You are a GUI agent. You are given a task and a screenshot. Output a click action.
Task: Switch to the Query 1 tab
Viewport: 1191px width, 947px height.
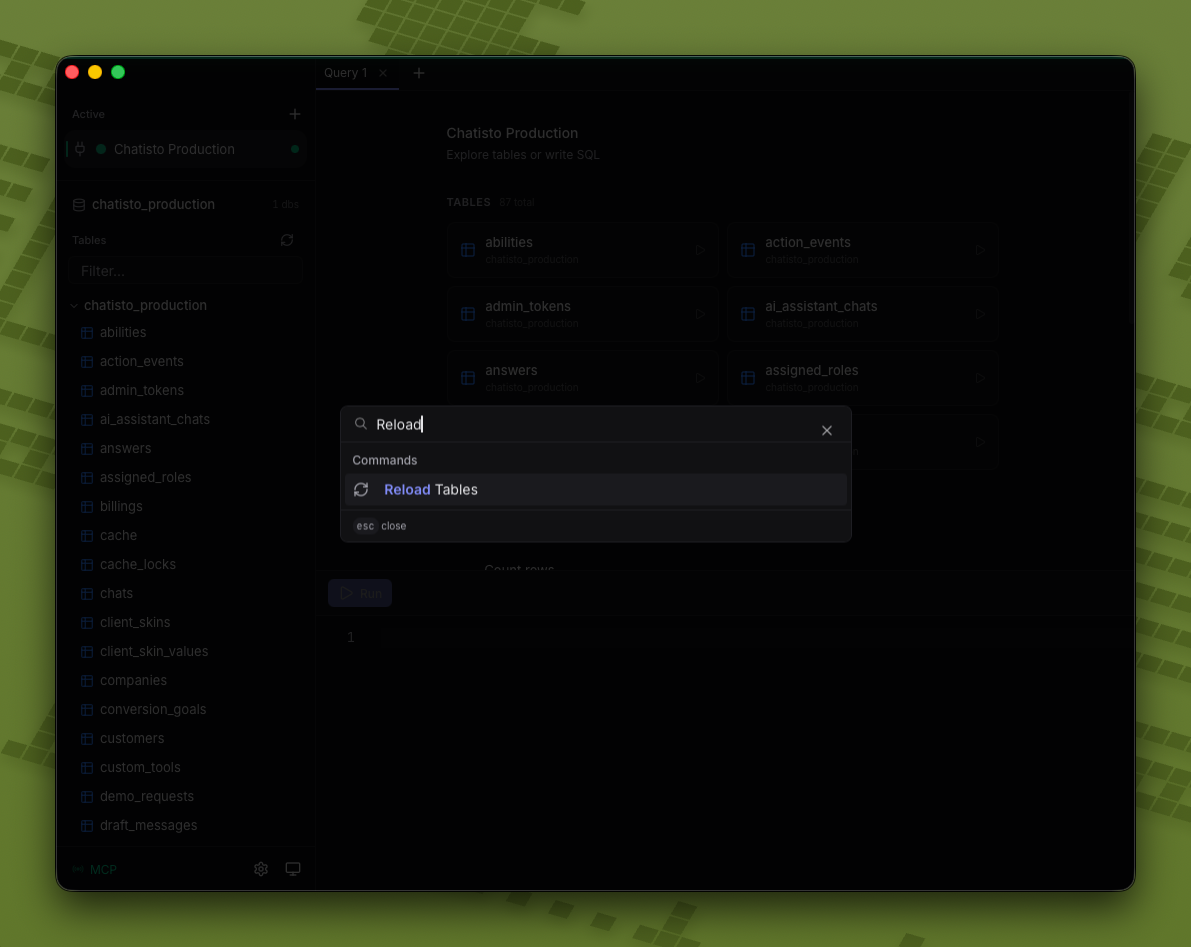(346, 73)
